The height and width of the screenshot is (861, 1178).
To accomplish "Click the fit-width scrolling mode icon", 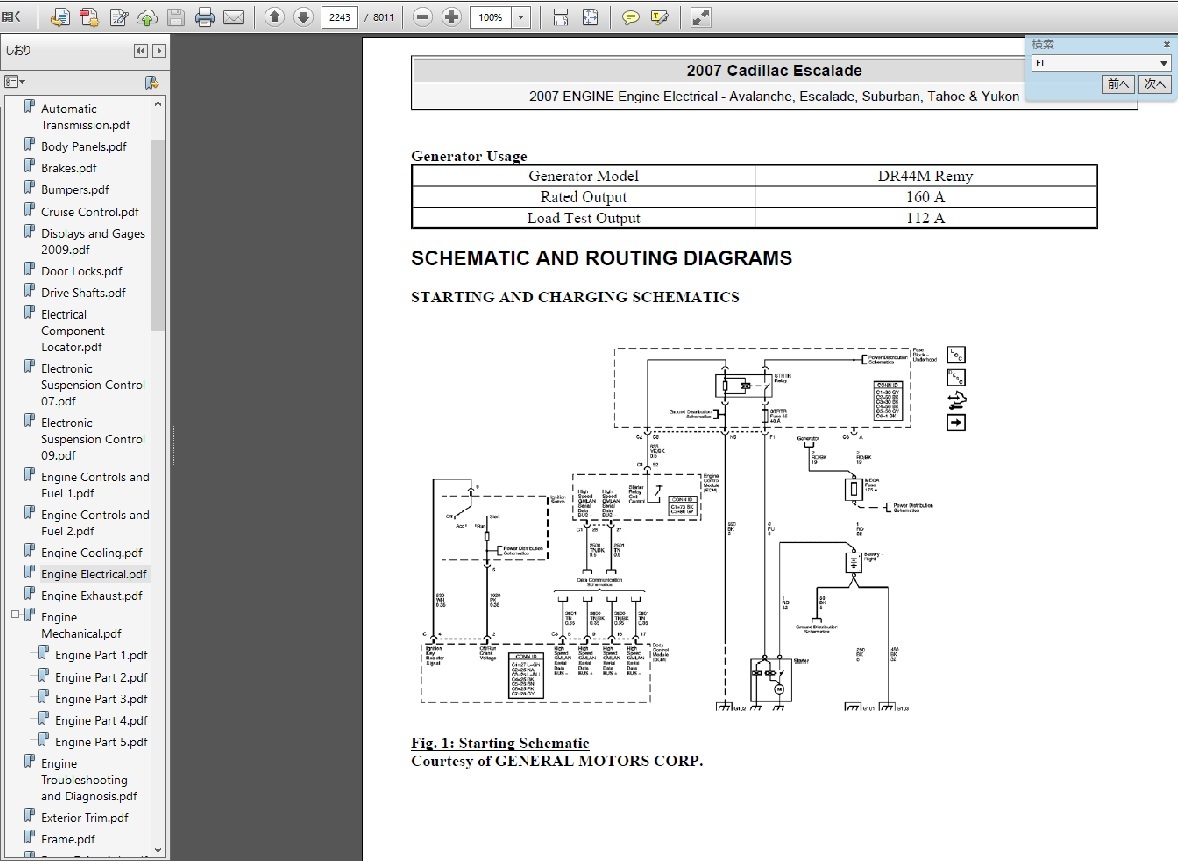I will pos(560,17).
